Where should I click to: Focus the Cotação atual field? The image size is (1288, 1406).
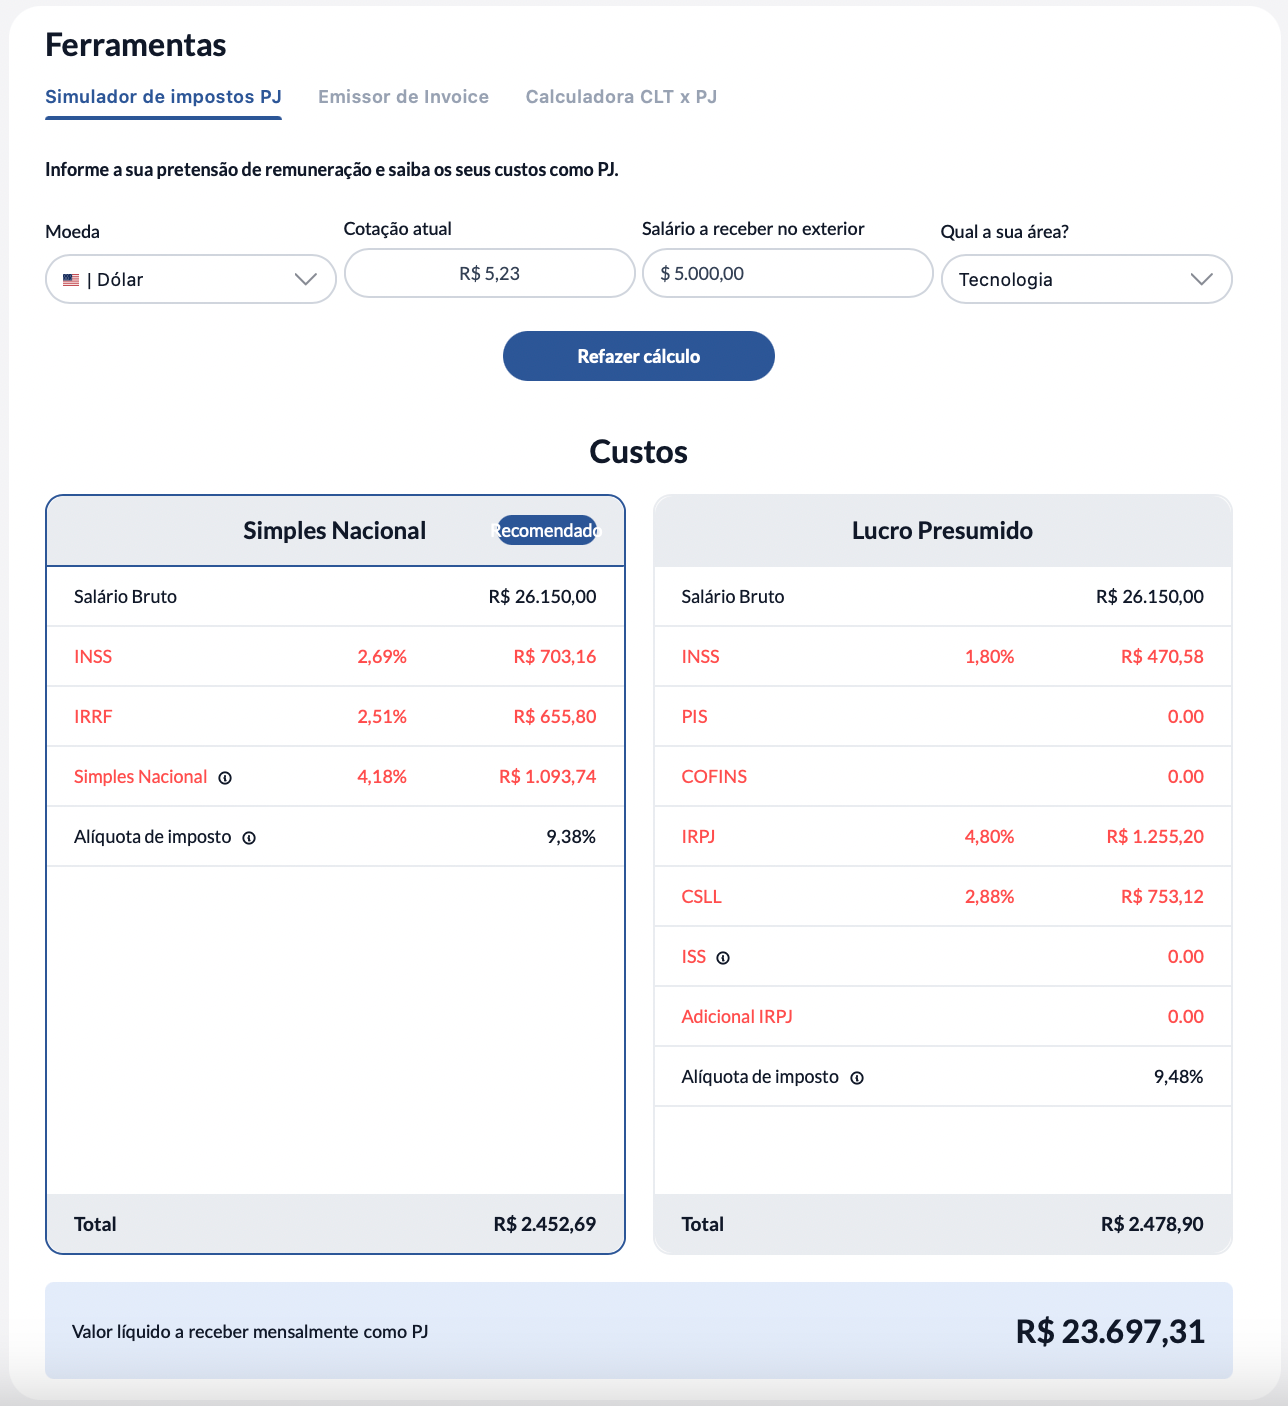pyautogui.click(x=490, y=273)
